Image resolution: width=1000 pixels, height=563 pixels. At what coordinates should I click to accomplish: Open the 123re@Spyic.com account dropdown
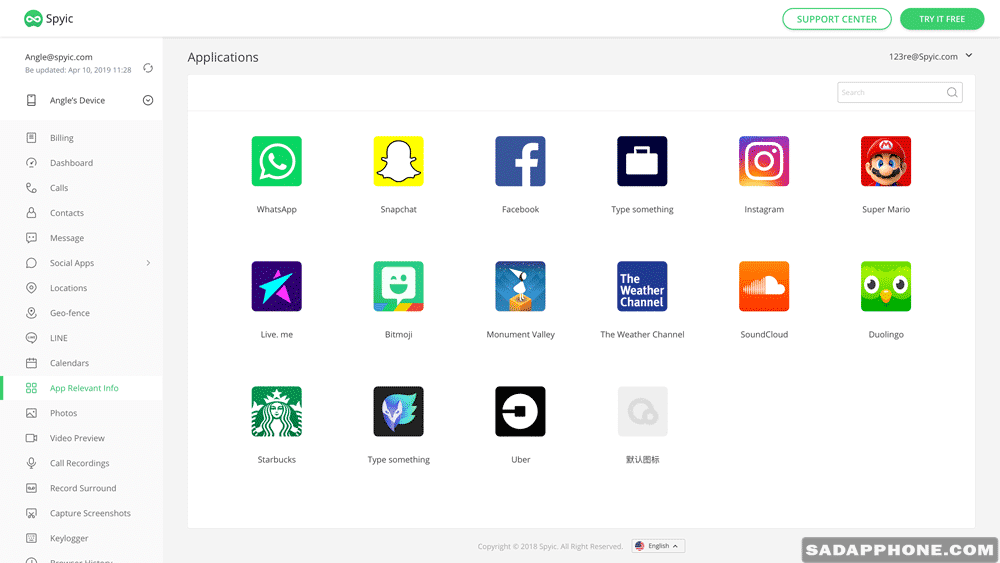969,56
